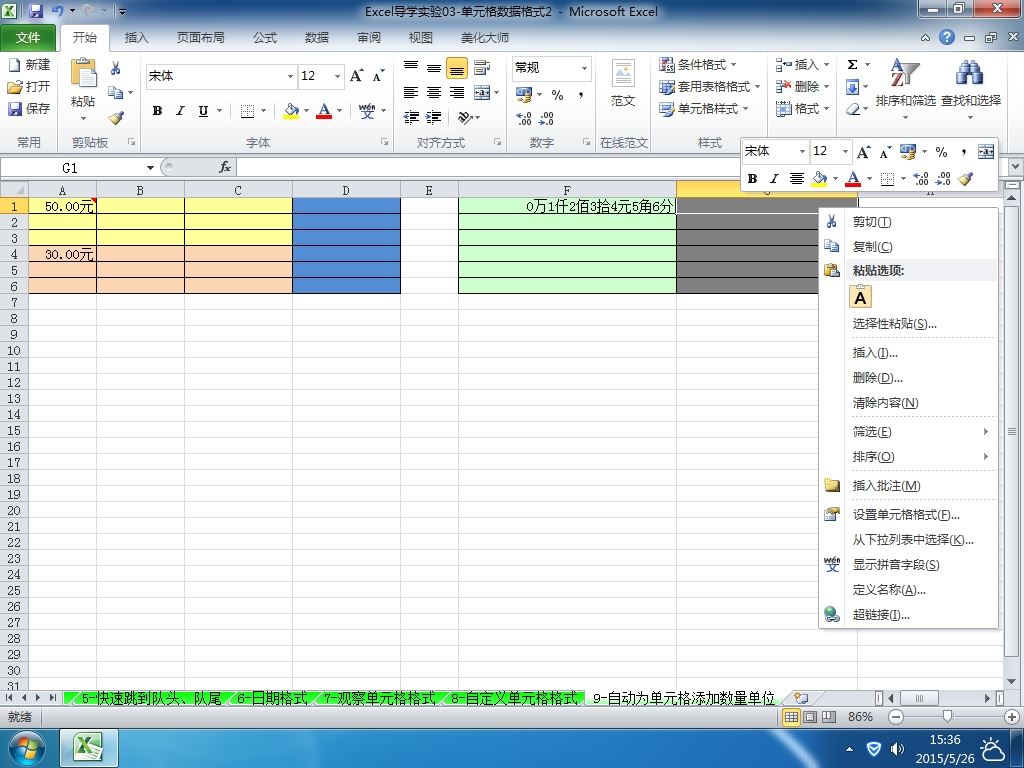
Task: Click the wrap text icon
Action: click(x=483, y=67)
